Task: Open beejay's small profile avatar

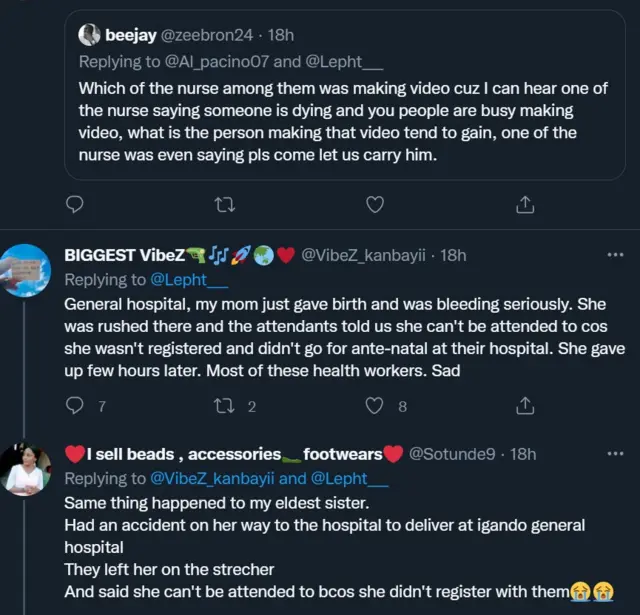Action: point(90,35)
